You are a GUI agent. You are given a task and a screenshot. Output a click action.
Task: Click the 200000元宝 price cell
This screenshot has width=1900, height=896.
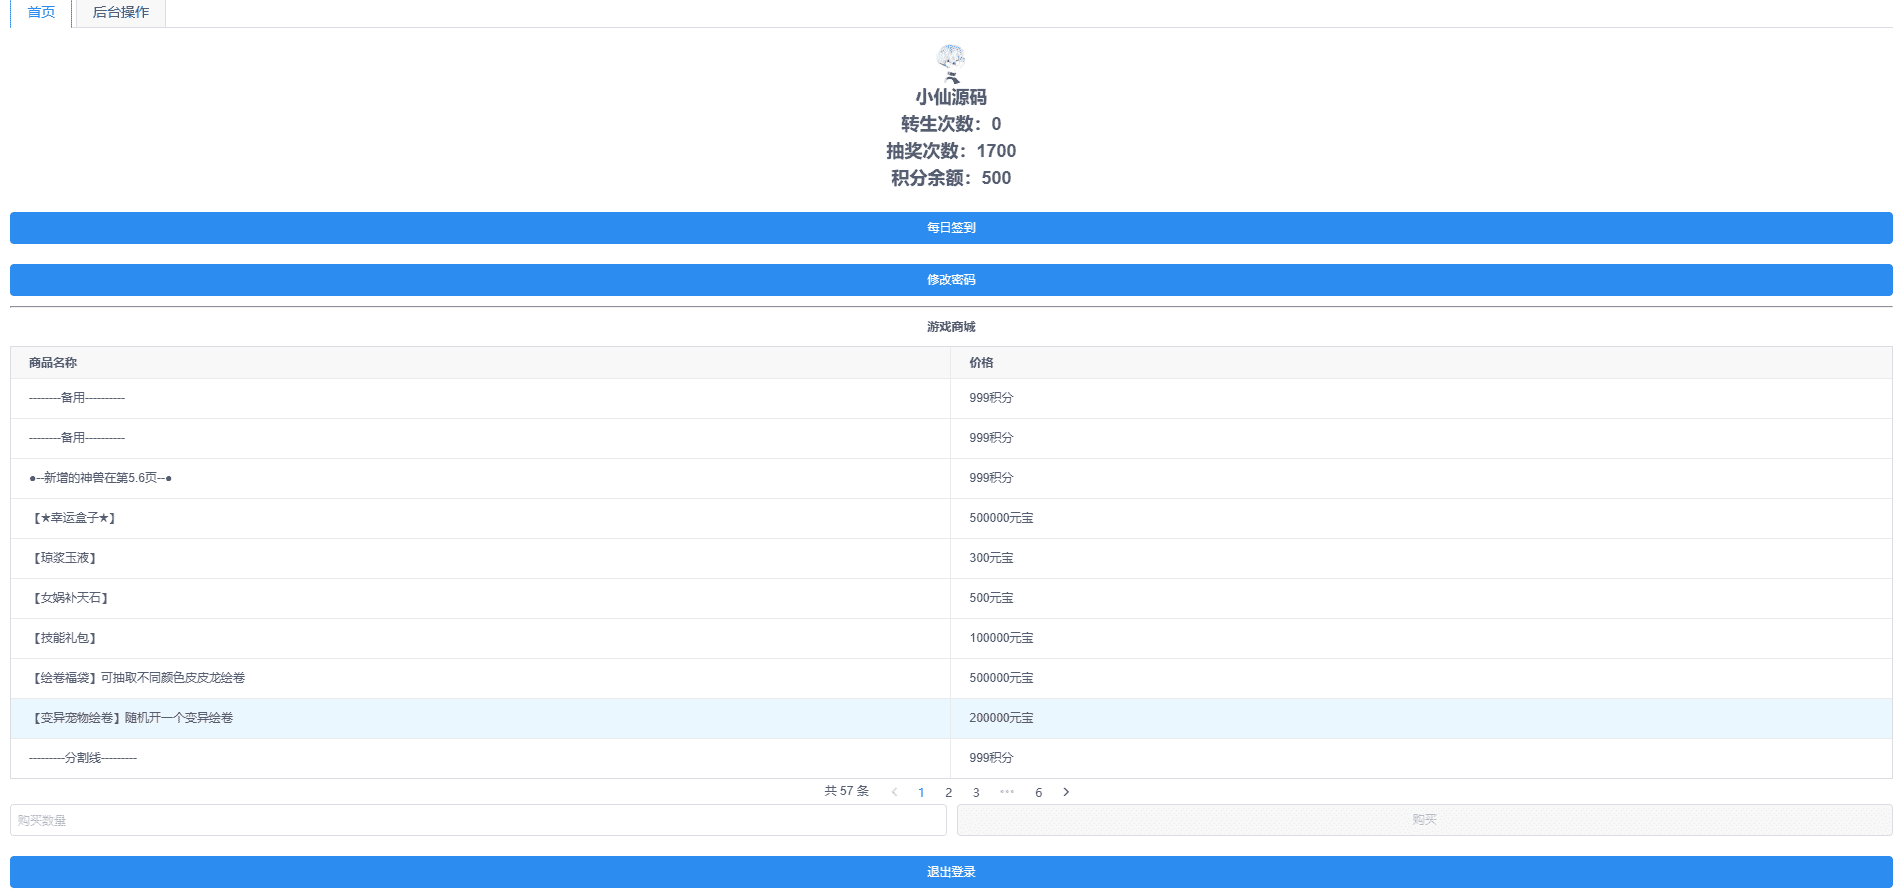(x=1421, y=718)
